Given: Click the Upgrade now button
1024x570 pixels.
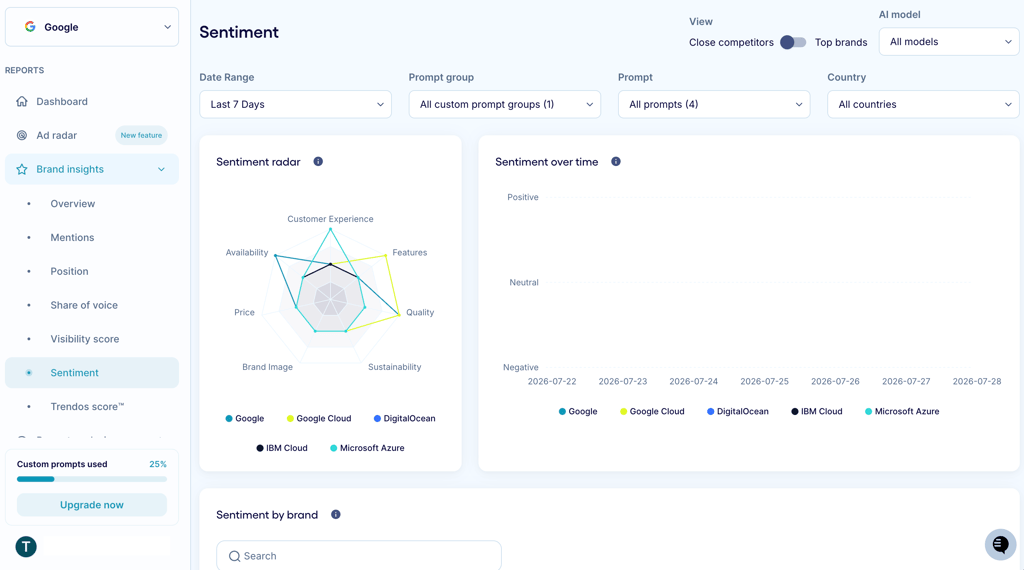Looking at the screenshot, I should coord(91,505).
